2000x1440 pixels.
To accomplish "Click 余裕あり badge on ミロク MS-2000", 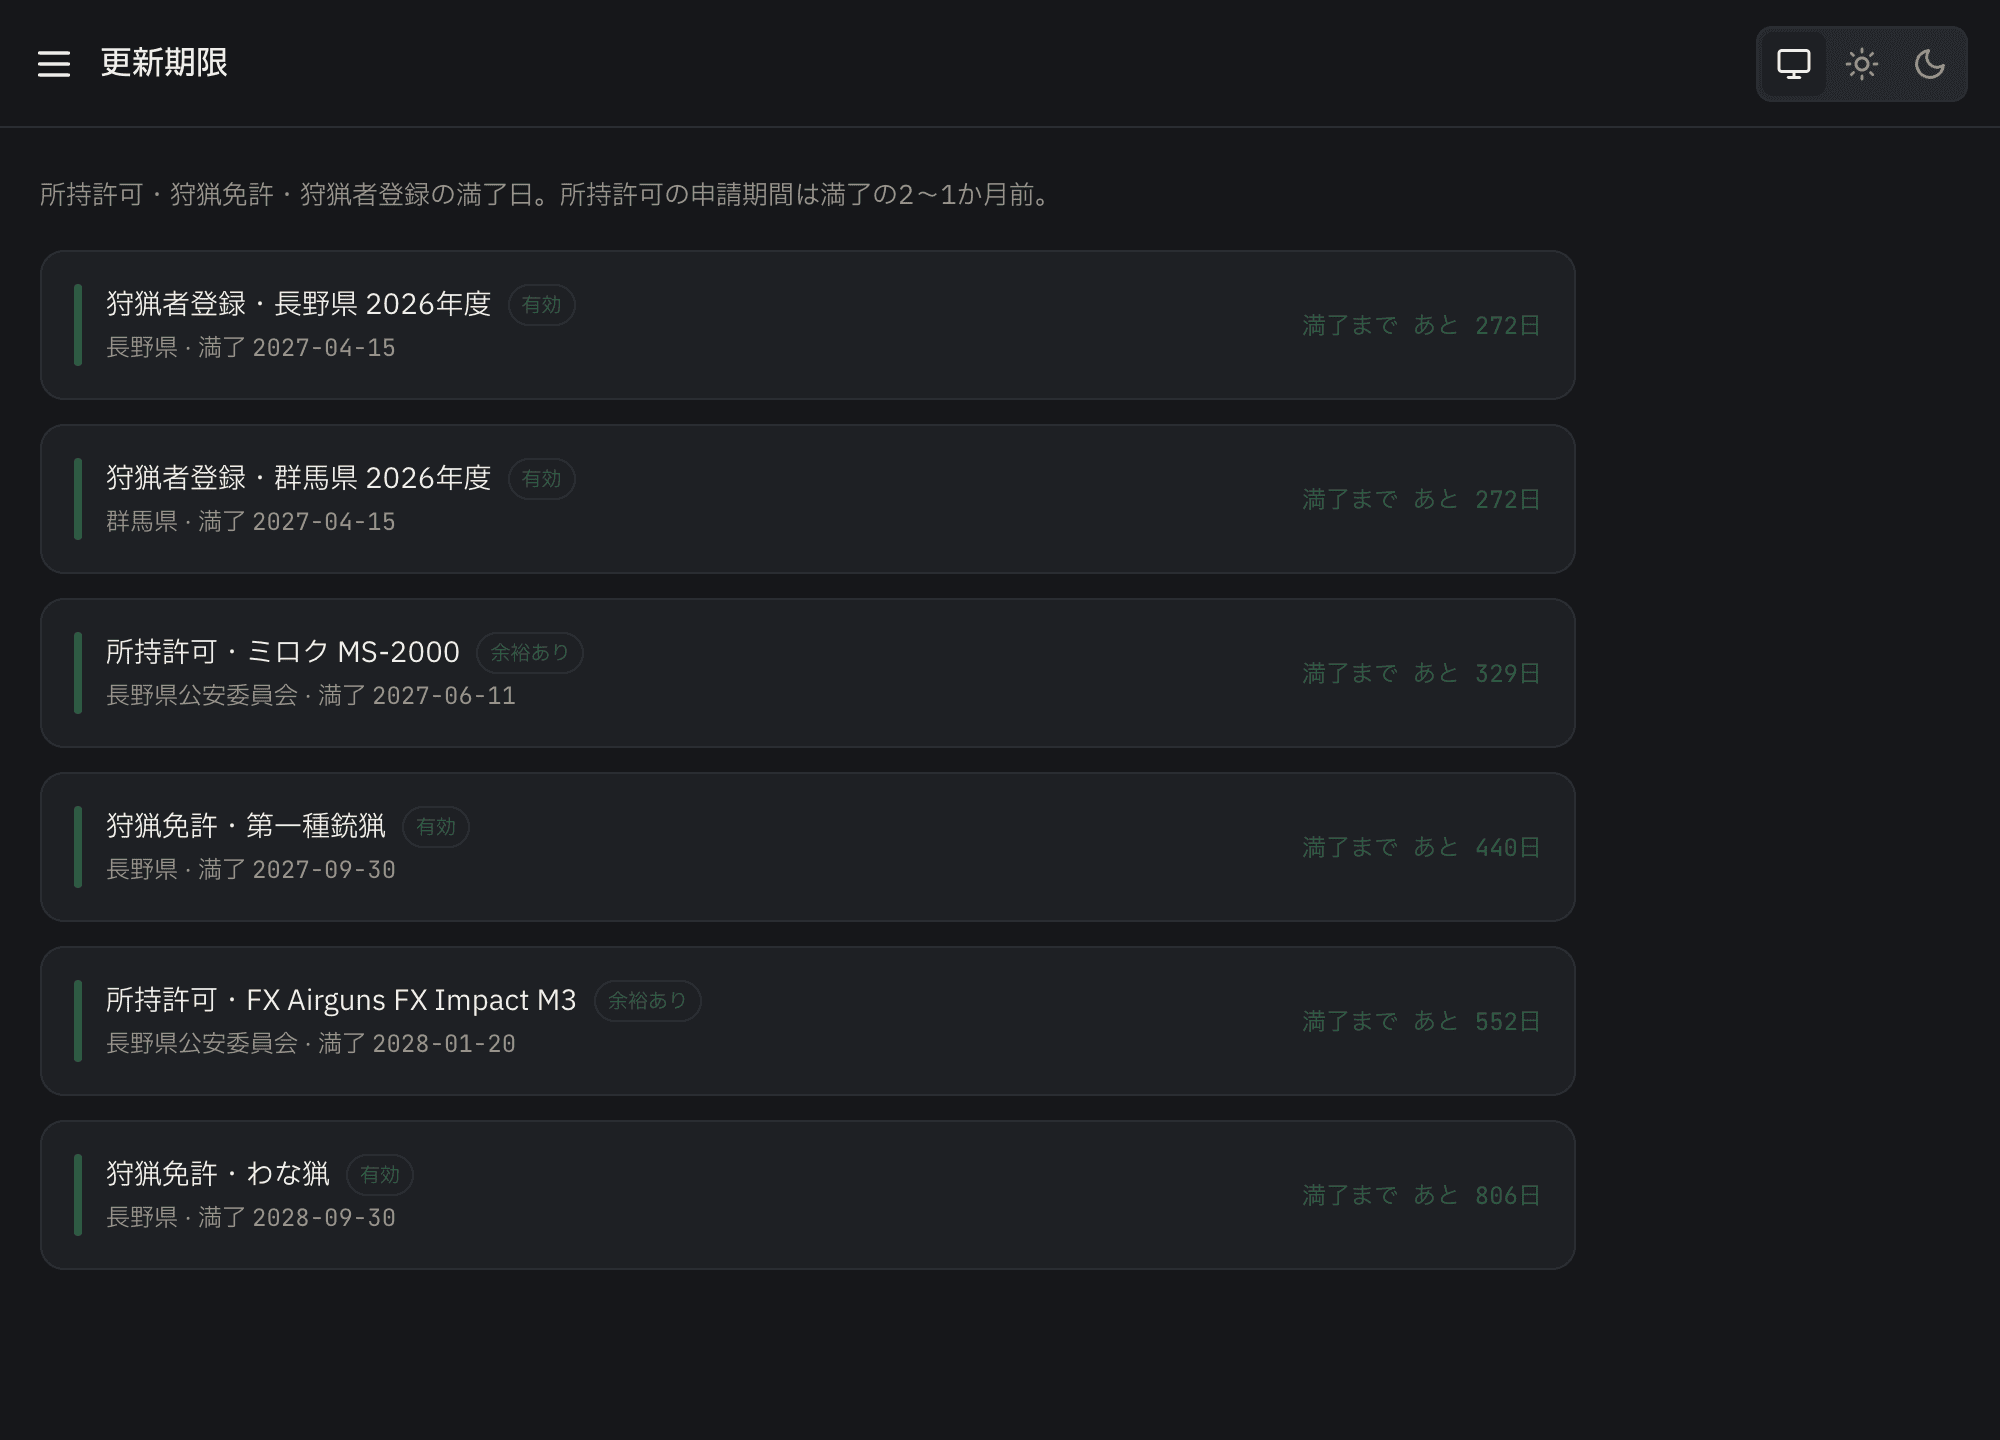I will click(x=530, y=653).
